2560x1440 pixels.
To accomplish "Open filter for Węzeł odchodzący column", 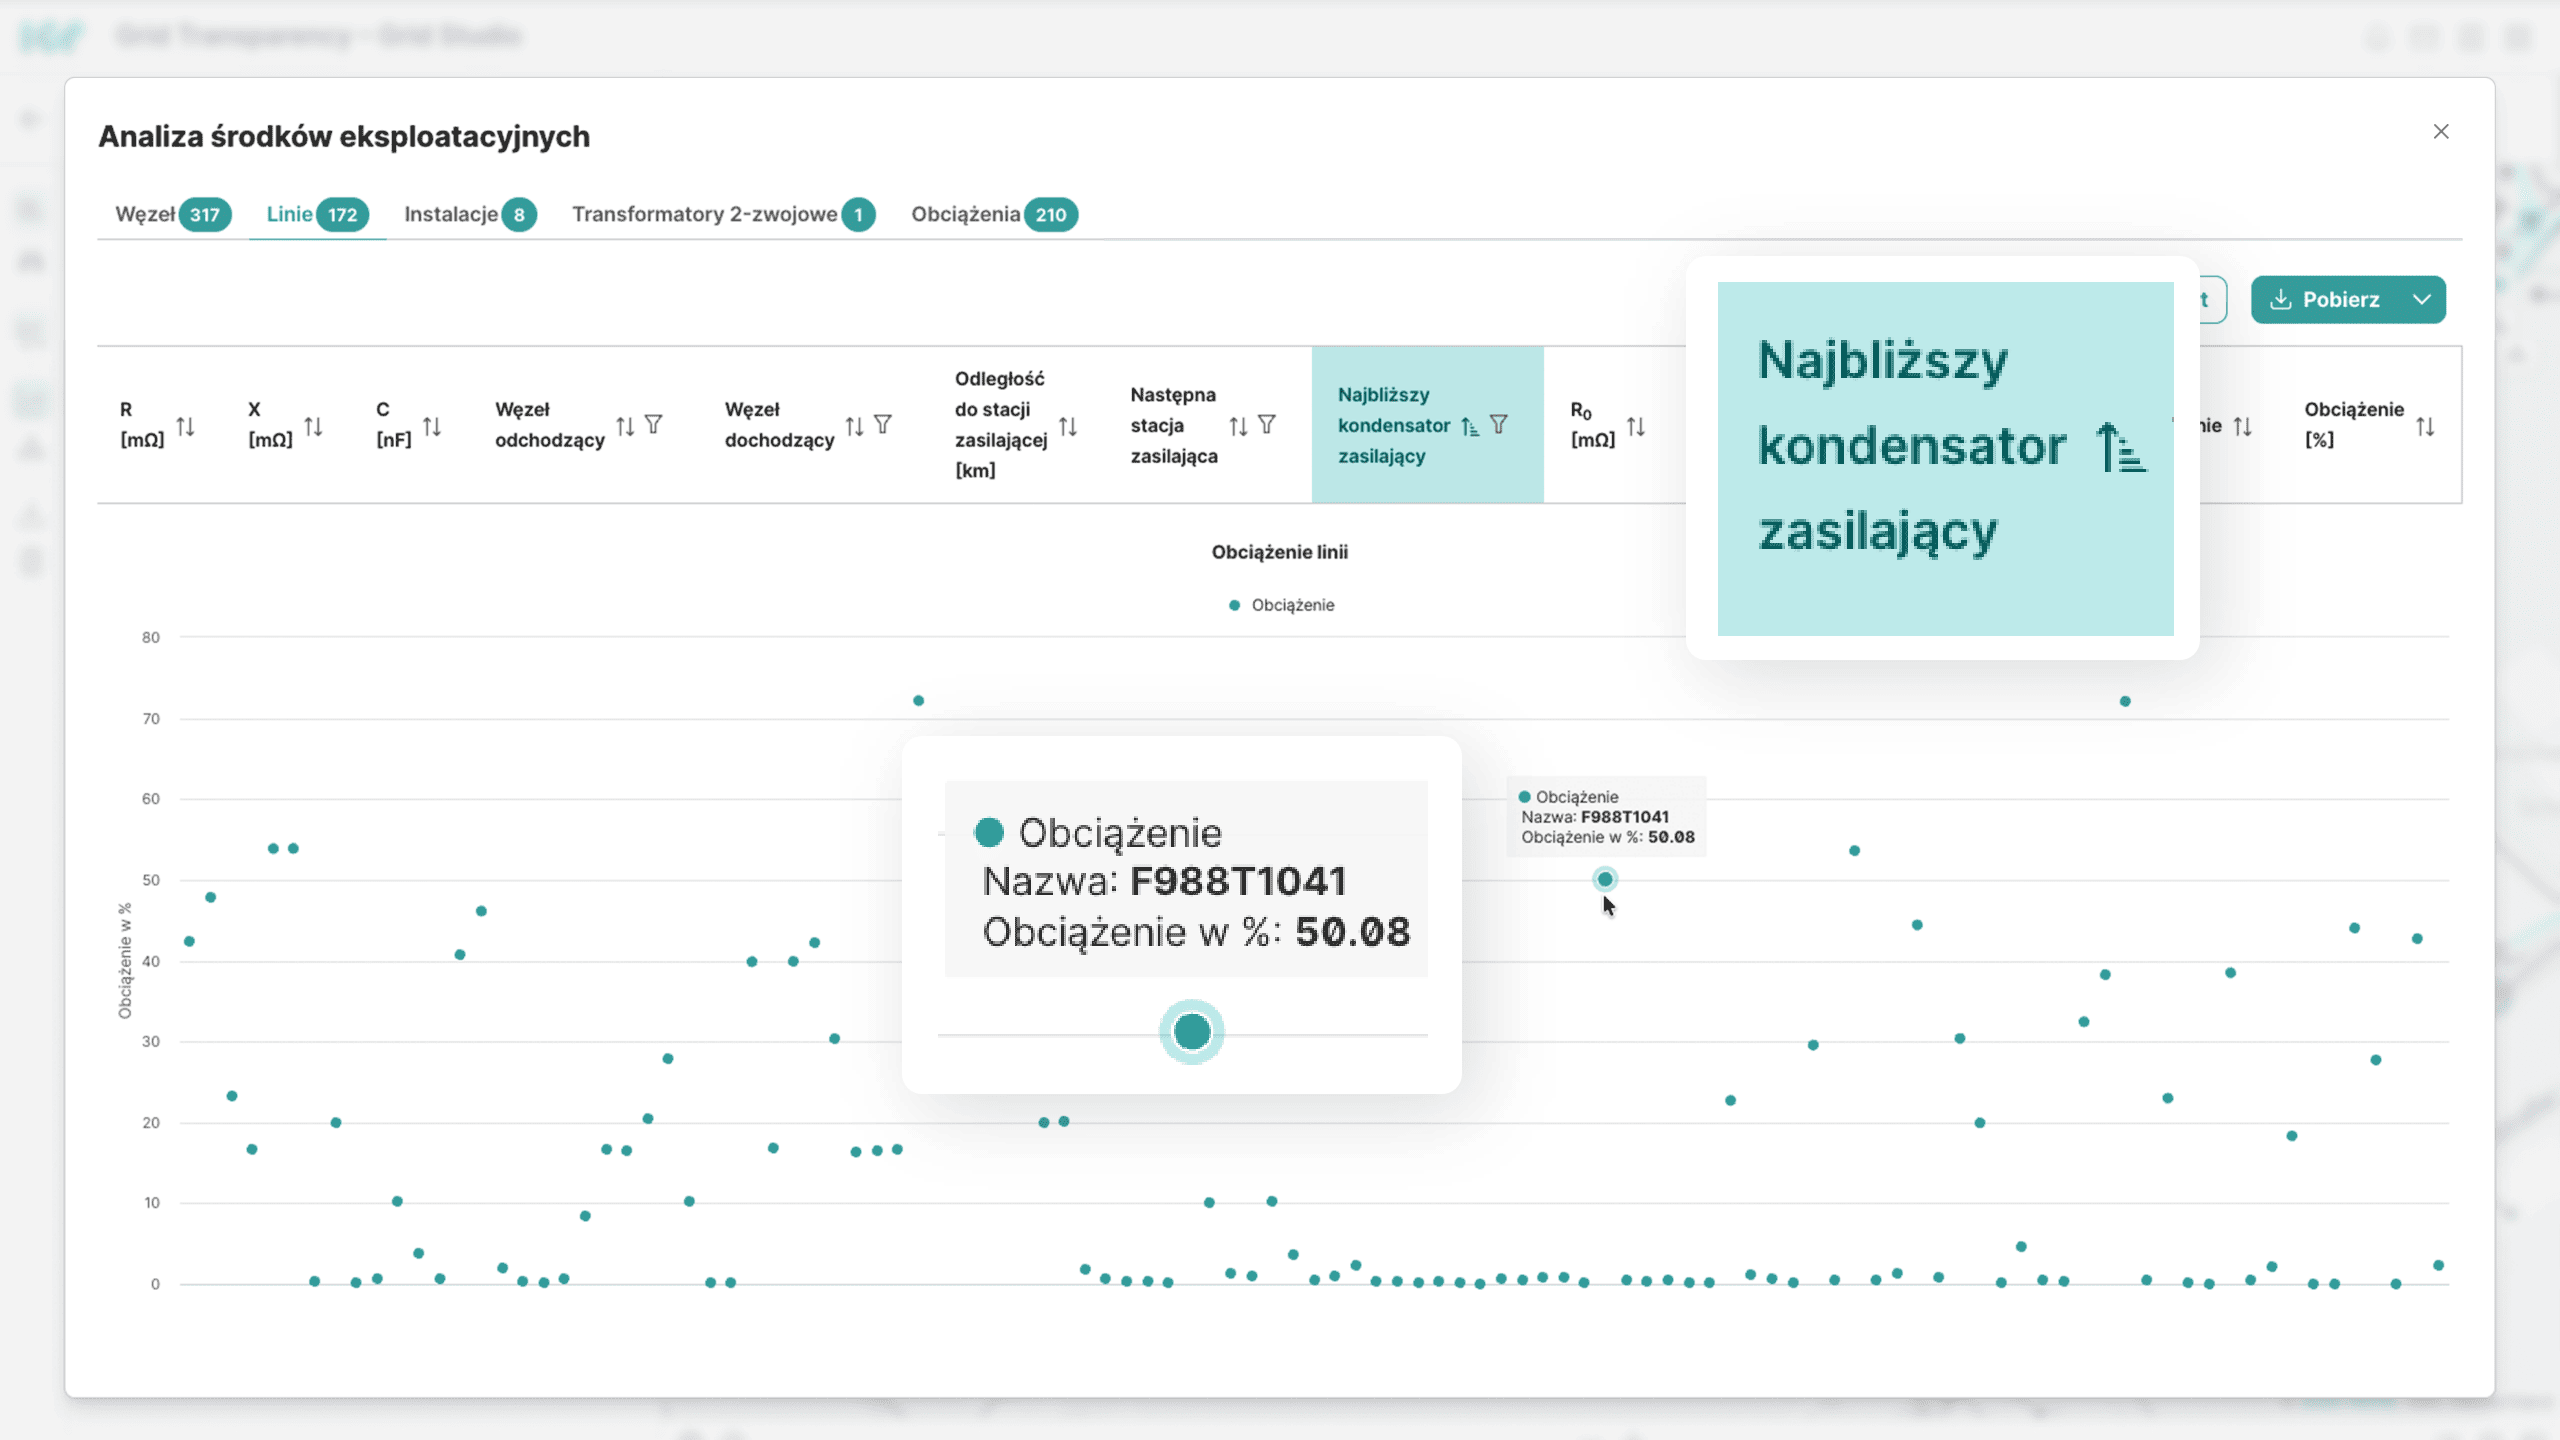I will [653, 425].
